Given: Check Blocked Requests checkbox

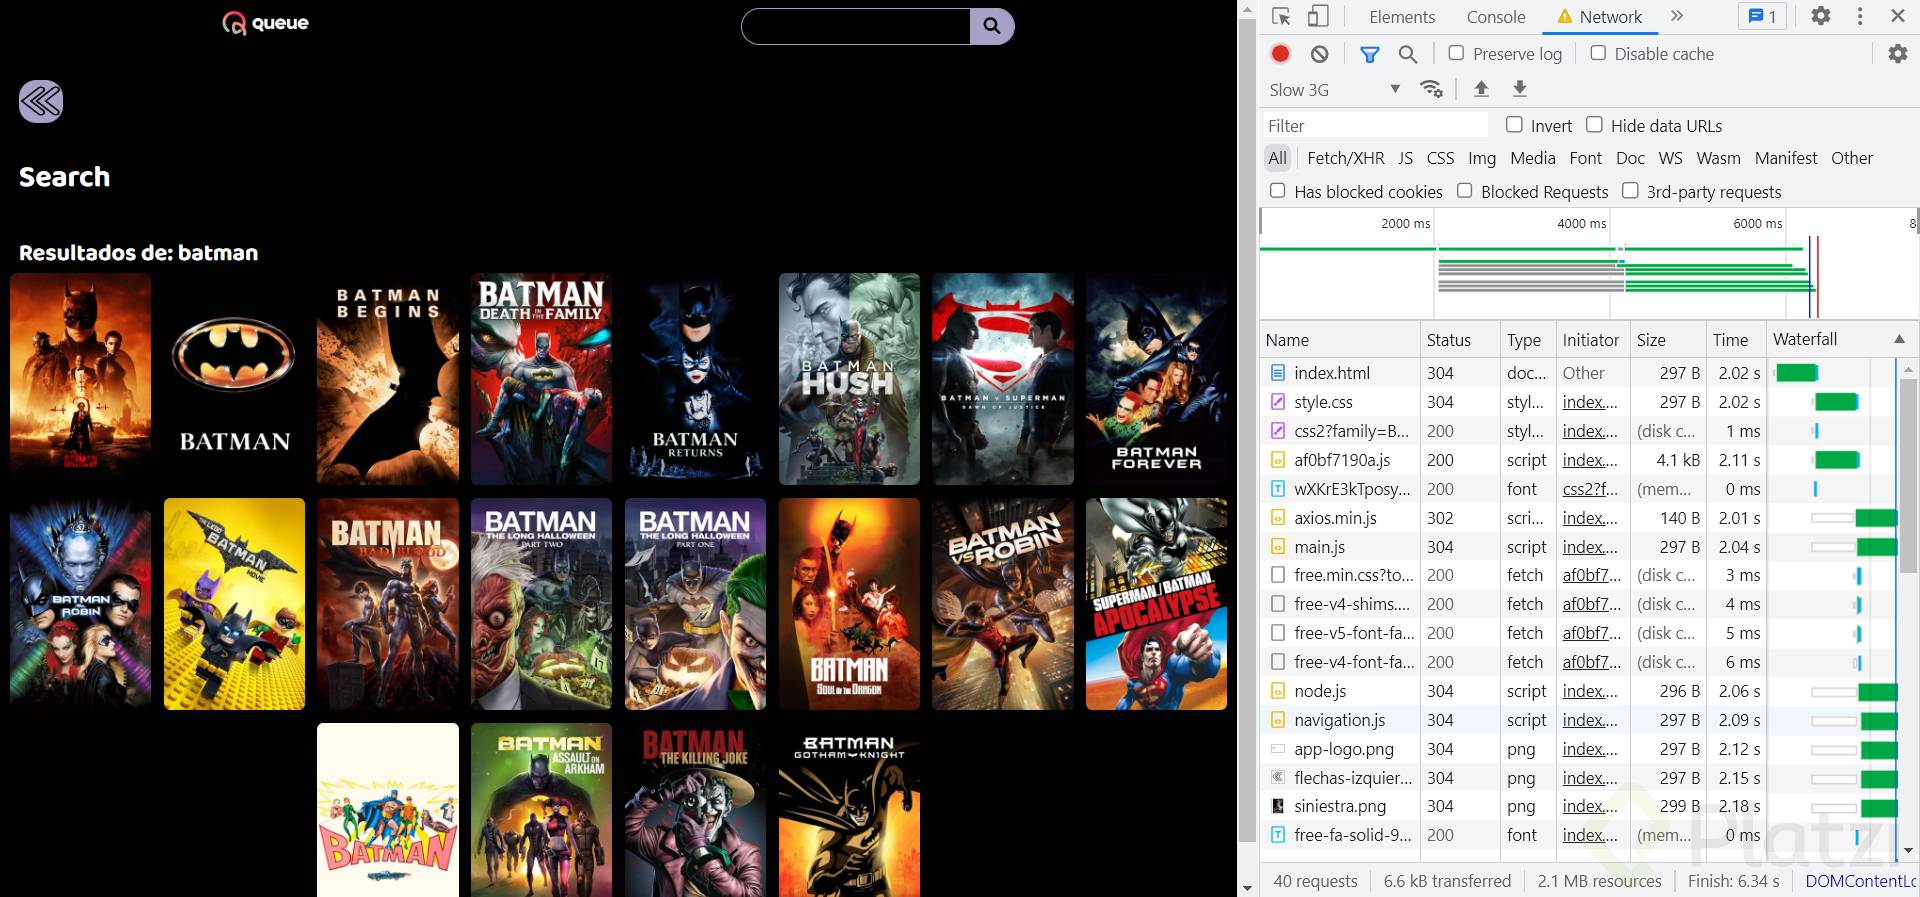Looking at the screenshot, I should click(x=1464, y=191).
